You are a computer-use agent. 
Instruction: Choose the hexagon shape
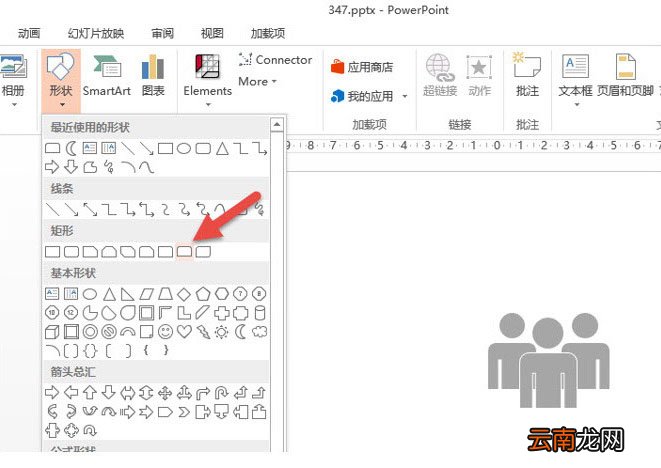click(222, 294)
